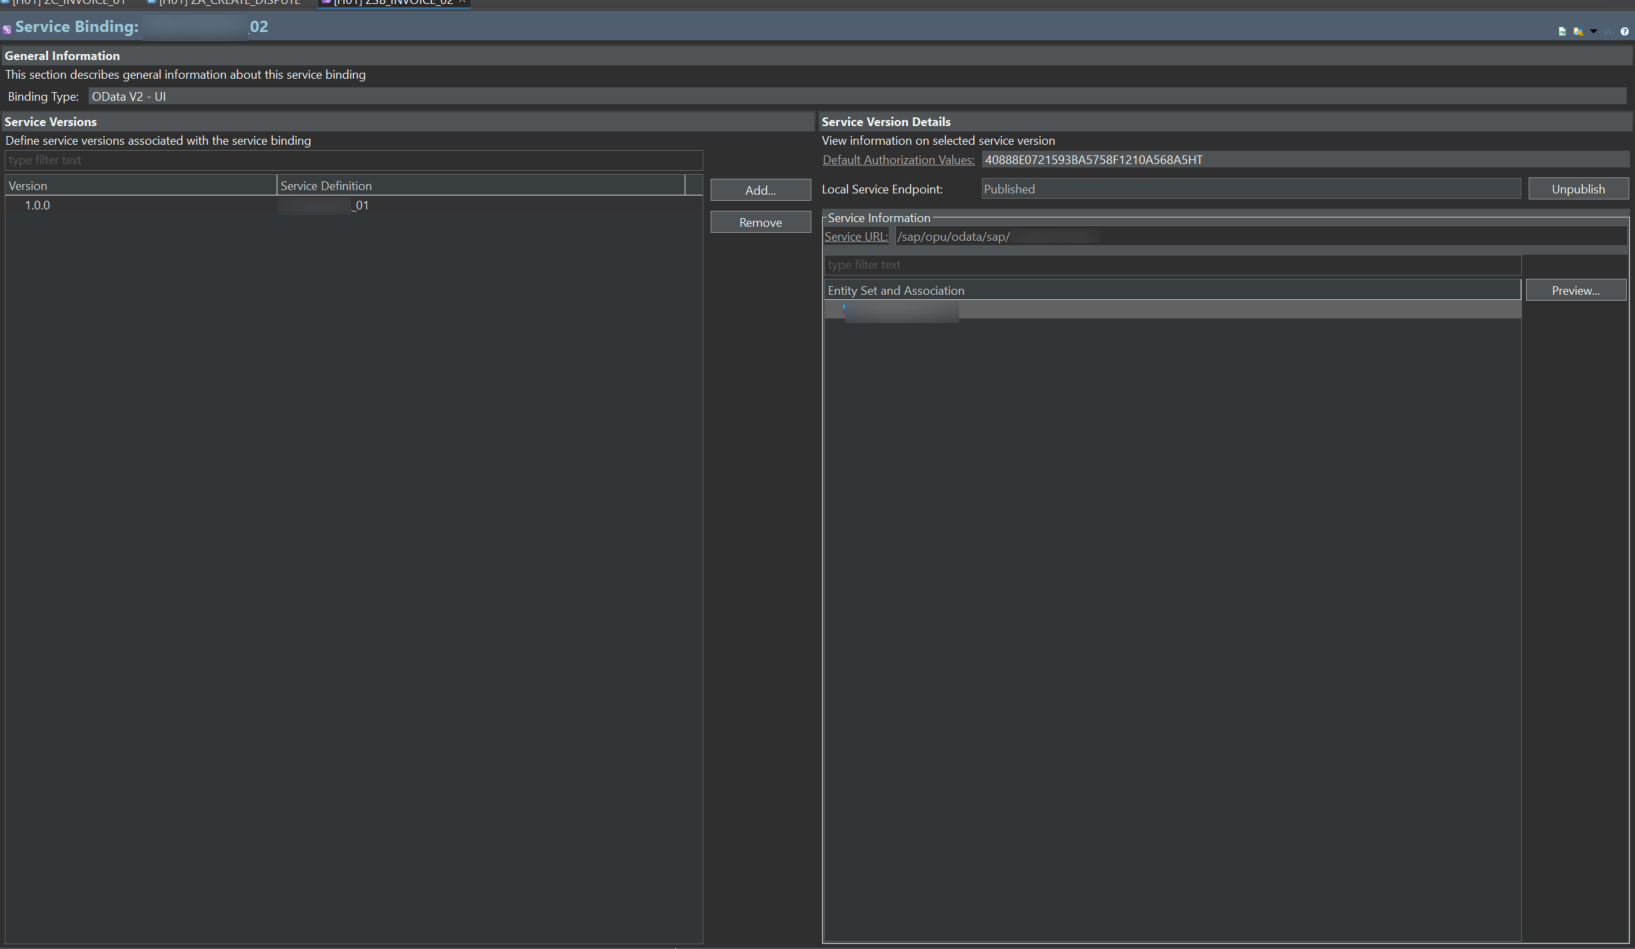Click the Service Binding icon beside the title
Screen dimensions: 1635x949
coord(7,29)
